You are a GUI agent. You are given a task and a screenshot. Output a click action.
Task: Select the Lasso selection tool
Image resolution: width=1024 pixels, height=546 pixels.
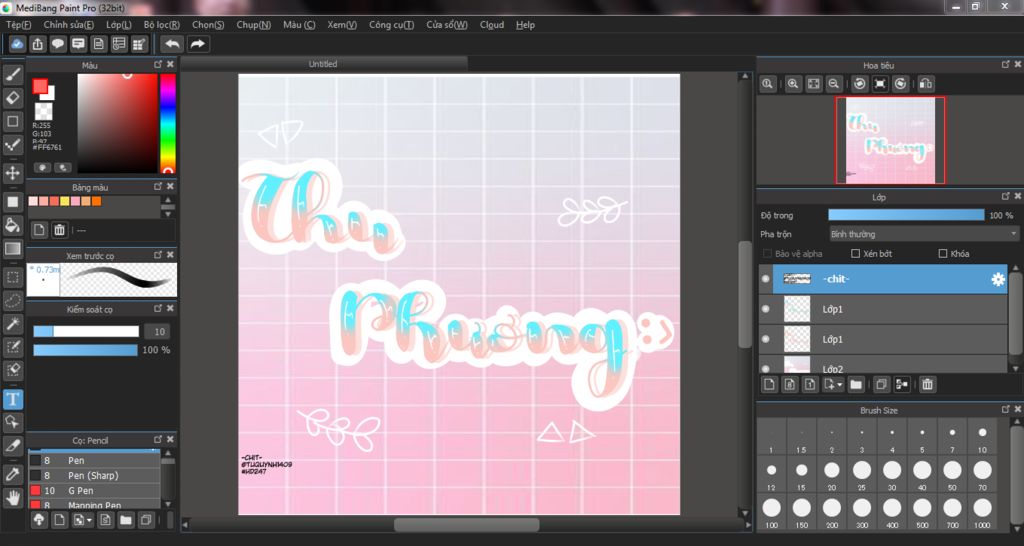12,300
